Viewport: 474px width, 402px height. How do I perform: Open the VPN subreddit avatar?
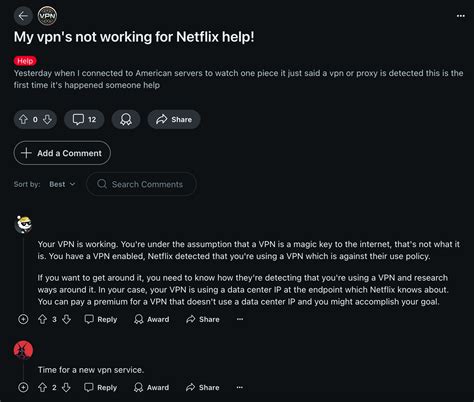tap(47, 16)
